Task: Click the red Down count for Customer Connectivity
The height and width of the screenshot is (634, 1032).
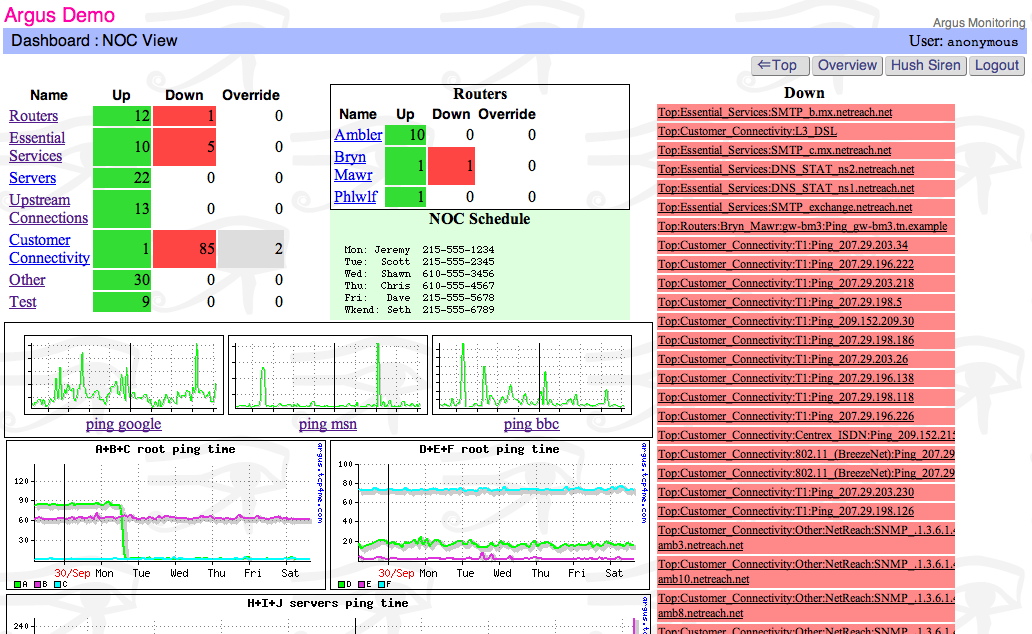Action: (184, 249)
